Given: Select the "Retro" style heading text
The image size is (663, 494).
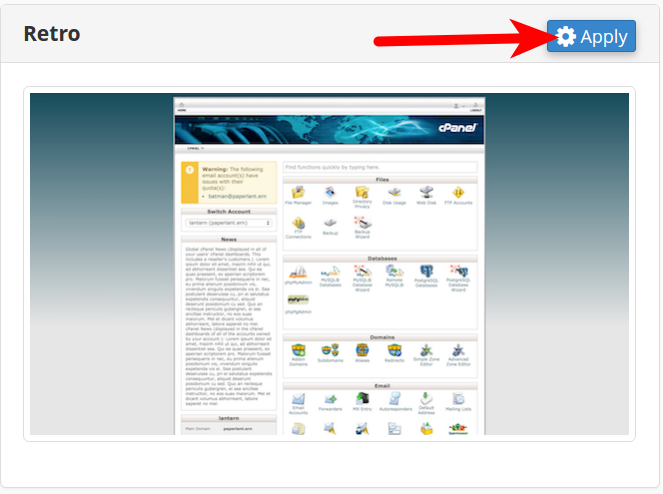Looking at the screenshot, I should point(52,33).
